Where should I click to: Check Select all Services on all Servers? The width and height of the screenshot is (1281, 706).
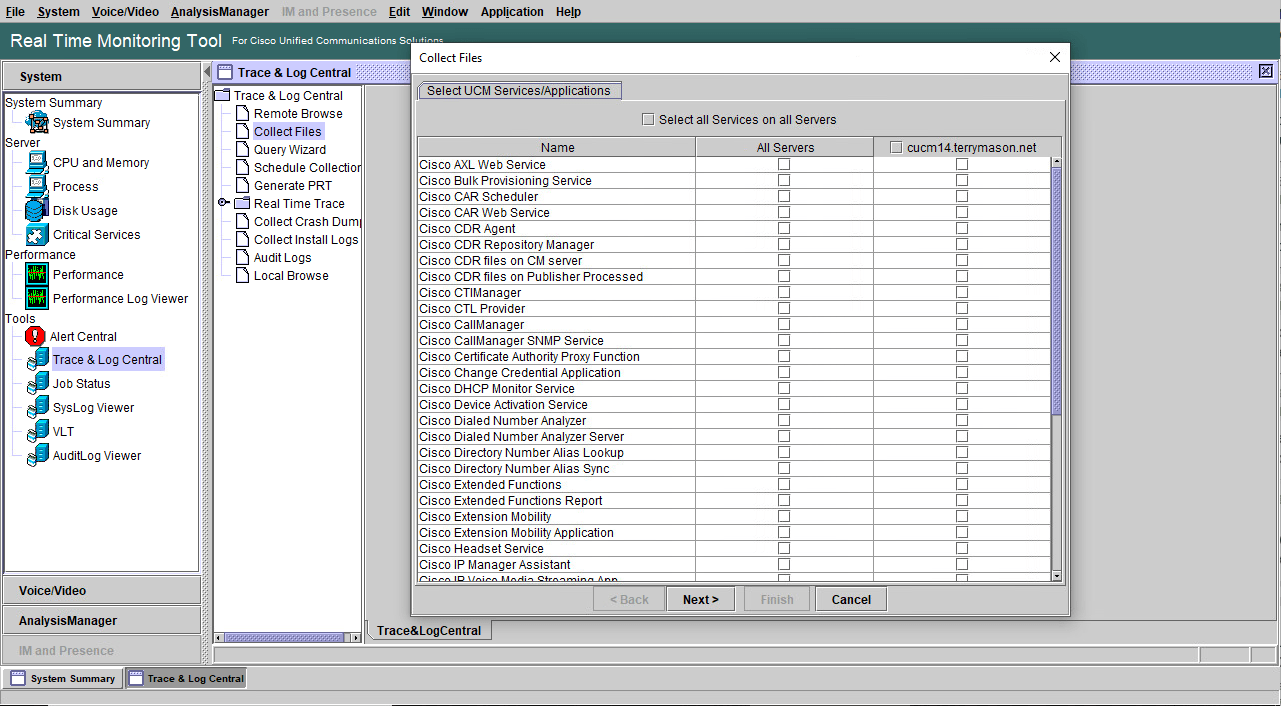(x=648, y=120)
